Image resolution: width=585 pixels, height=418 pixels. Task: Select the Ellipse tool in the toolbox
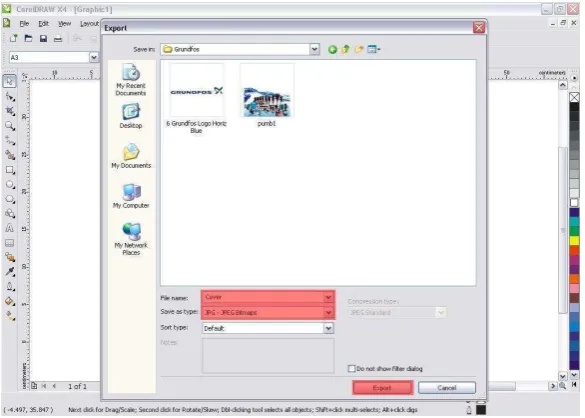(x=10, y=184)
